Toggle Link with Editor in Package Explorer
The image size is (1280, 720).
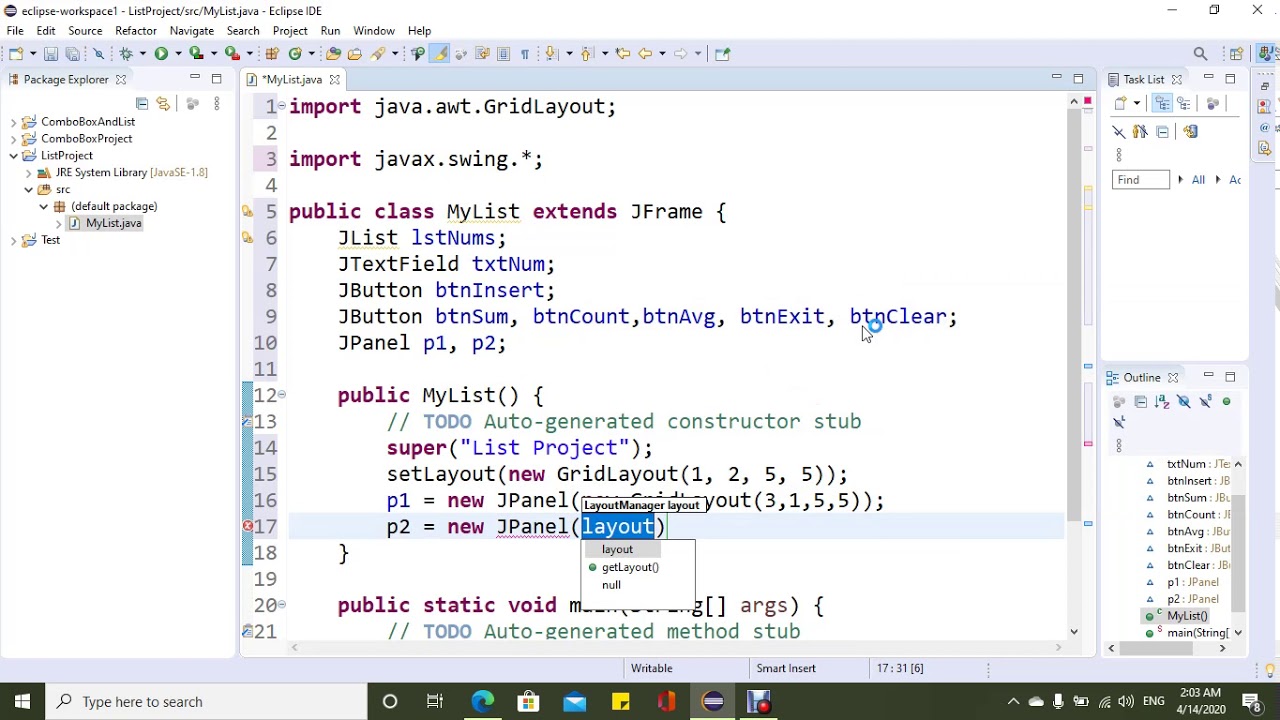(163, 104)
